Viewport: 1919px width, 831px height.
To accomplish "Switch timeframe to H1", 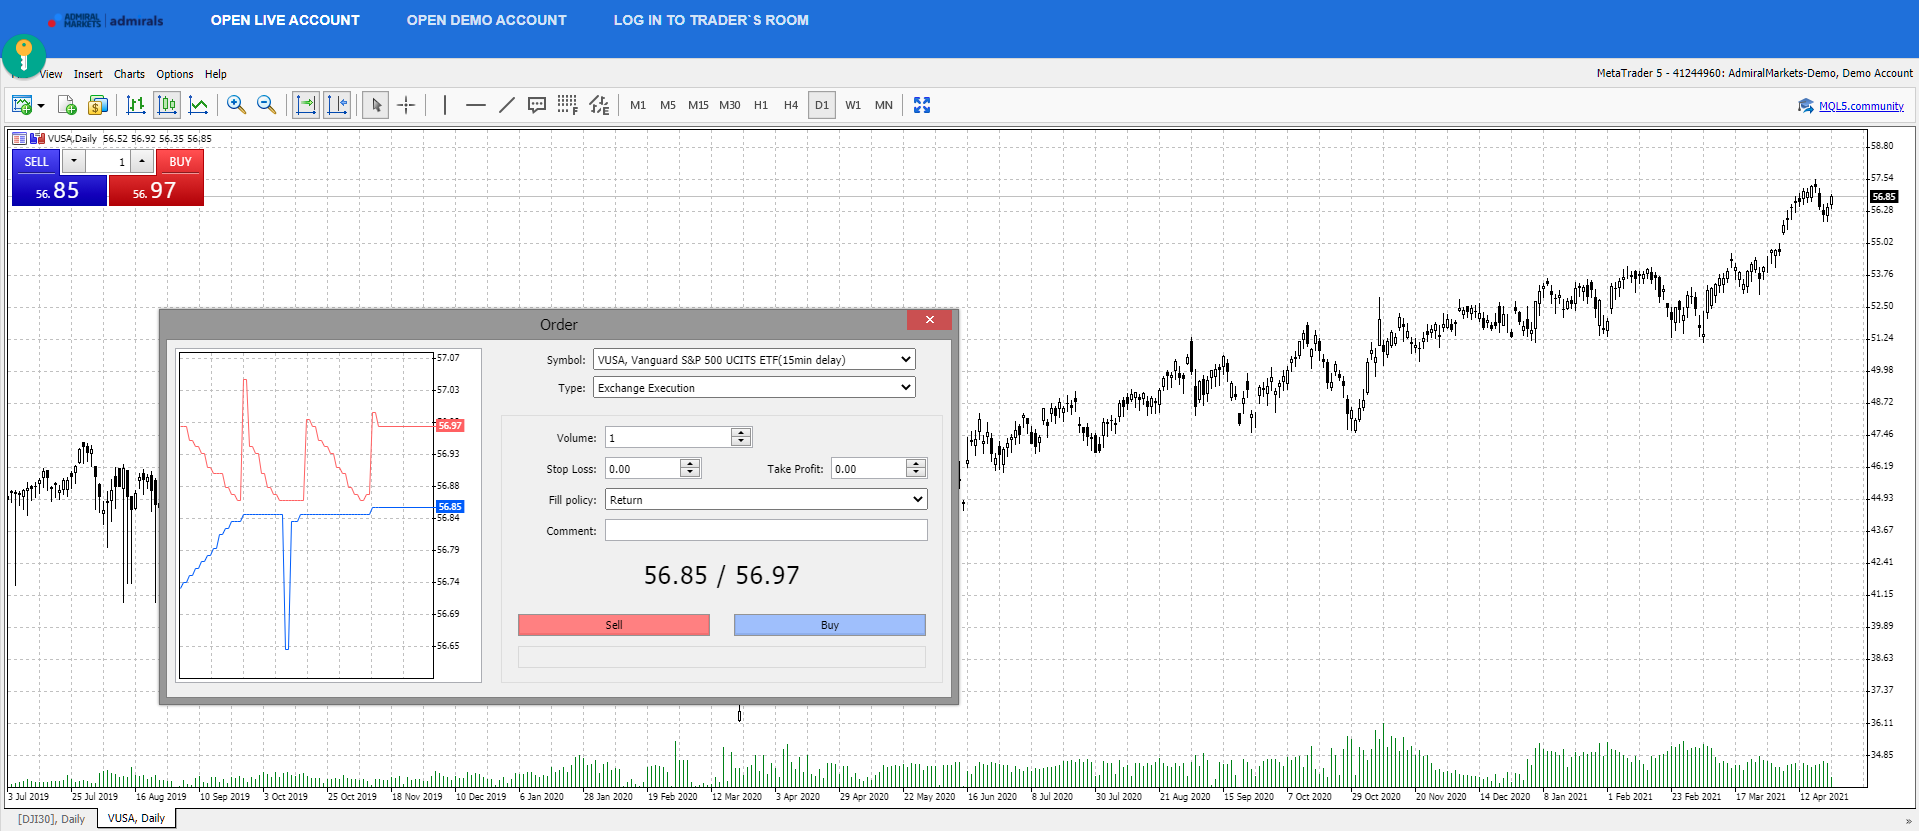I will [761, 105].
